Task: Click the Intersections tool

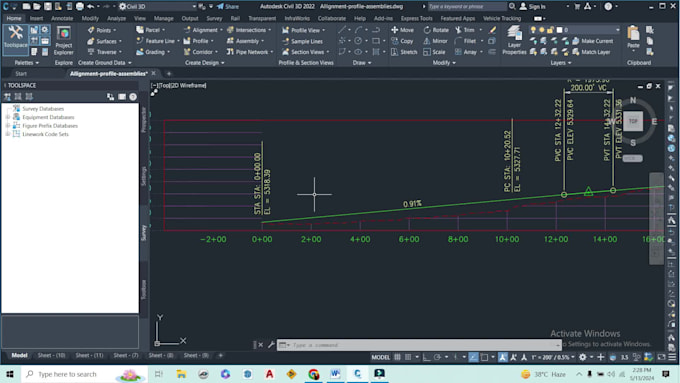Action: (248, 30)
